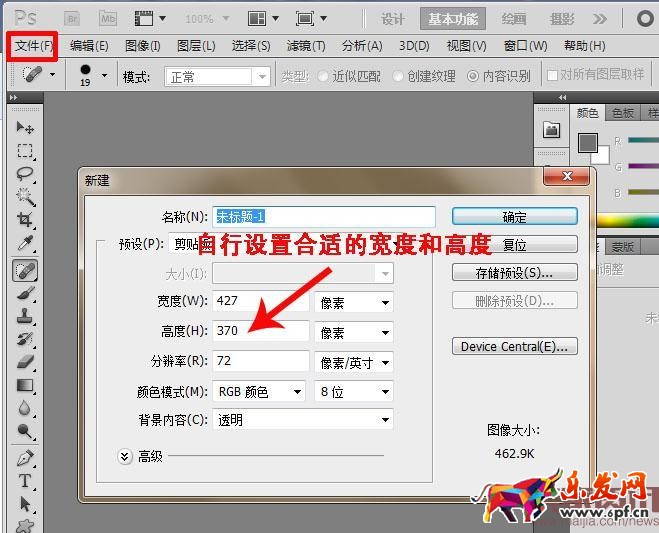This screenshot has width=659, height=533.
Task: Select the Dodge tool
Action: pyautogui.click(x=25, y=431)
